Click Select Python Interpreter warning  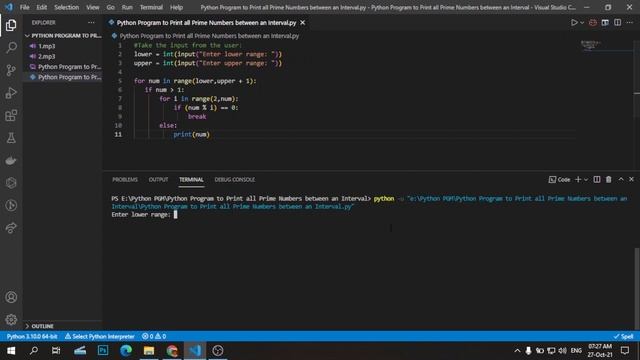(100, 336)
